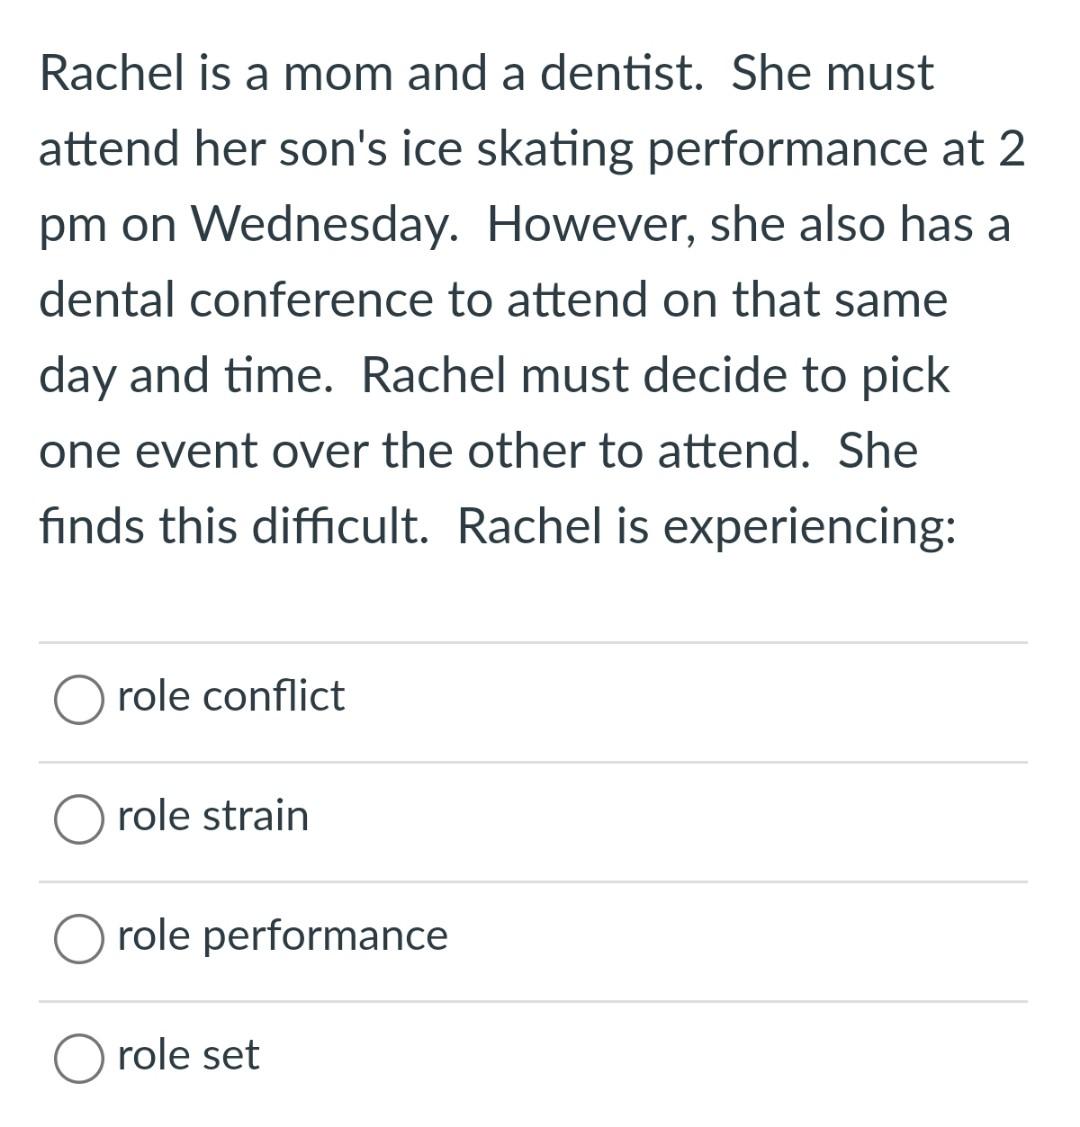Click the word 'However' in the question
Screen dimensions: 1080x1127
coord(589,224)
